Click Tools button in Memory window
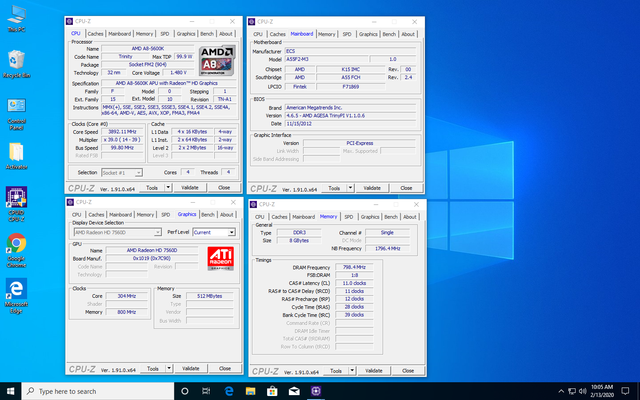The image size is (640, 400). (x=336, y=371)
